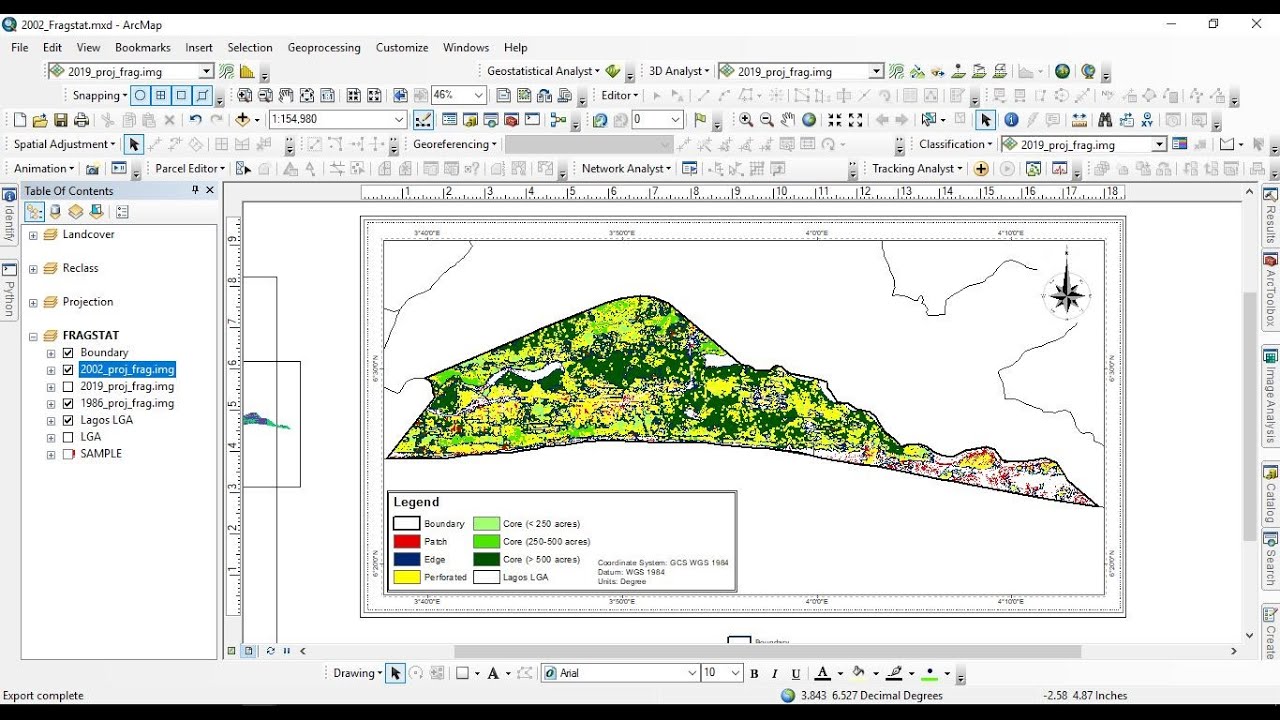Uncheck the Boundary layer checkbox
This screenshot has height=720, width=1280.
coord(68,353)
